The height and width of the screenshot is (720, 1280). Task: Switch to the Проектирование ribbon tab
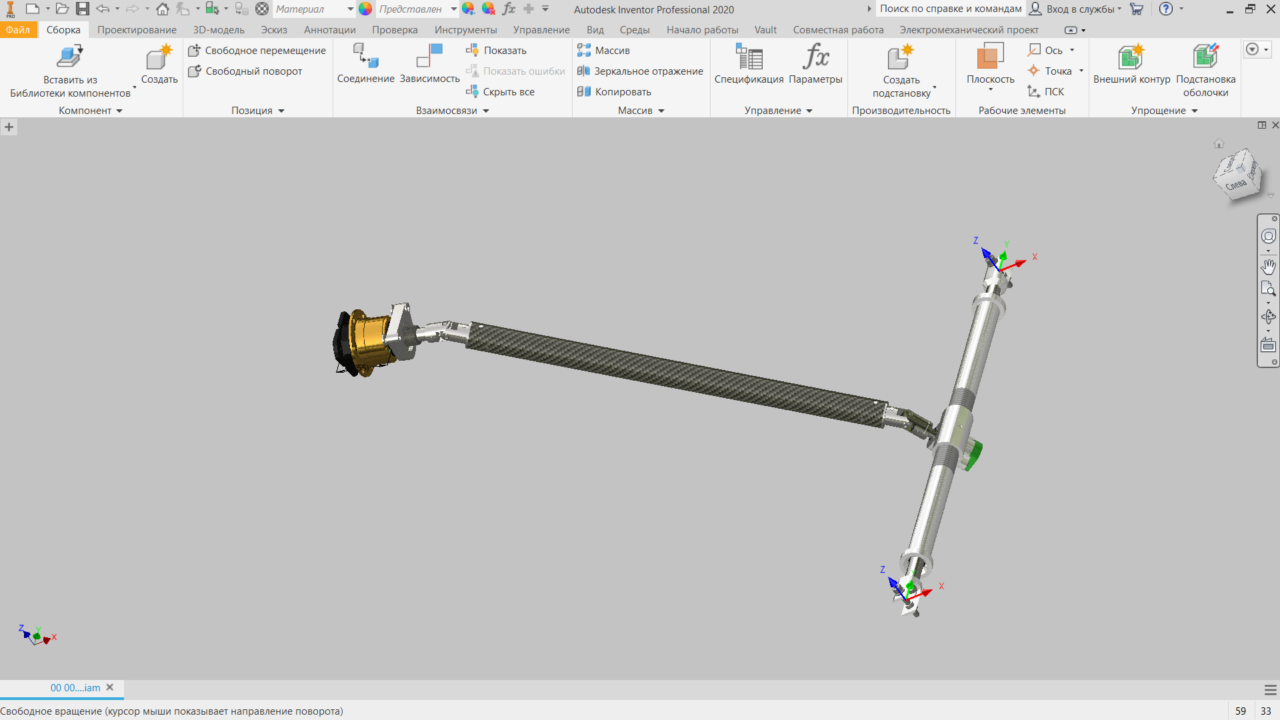tap(137, 30)
